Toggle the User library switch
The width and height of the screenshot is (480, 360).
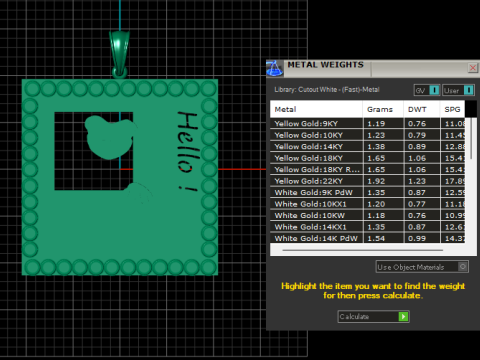tap(458, 90)
